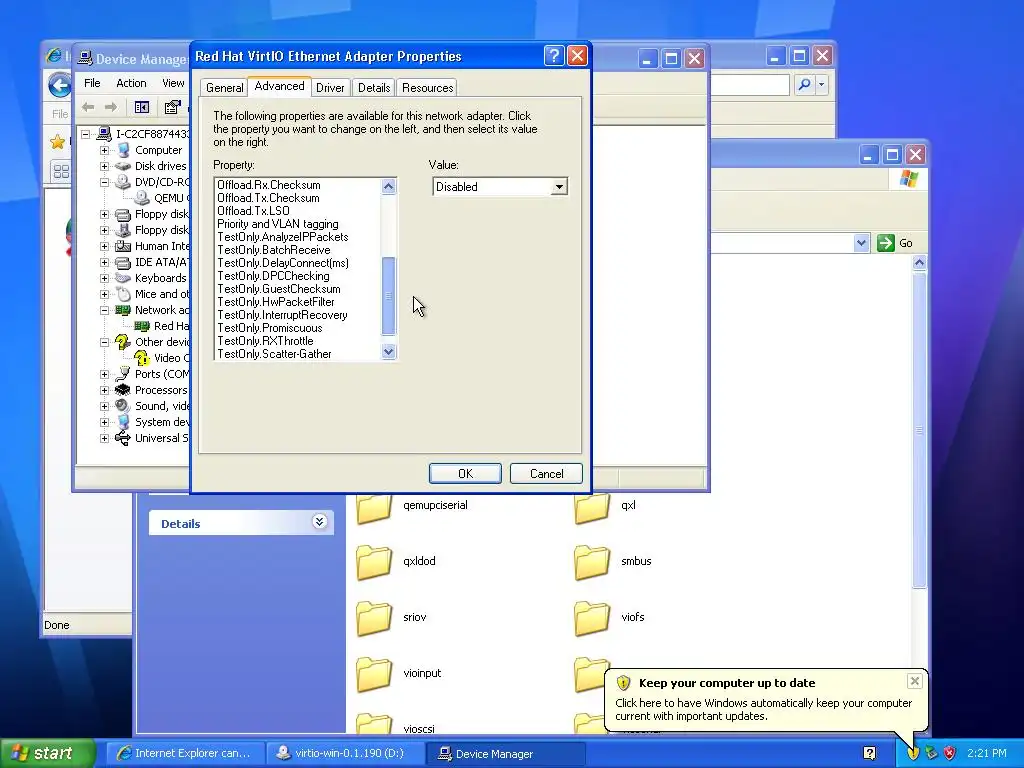This screenshot has height=768, width=1024.
Task: Expand the Computer tree node
Action: coord(104,150)
